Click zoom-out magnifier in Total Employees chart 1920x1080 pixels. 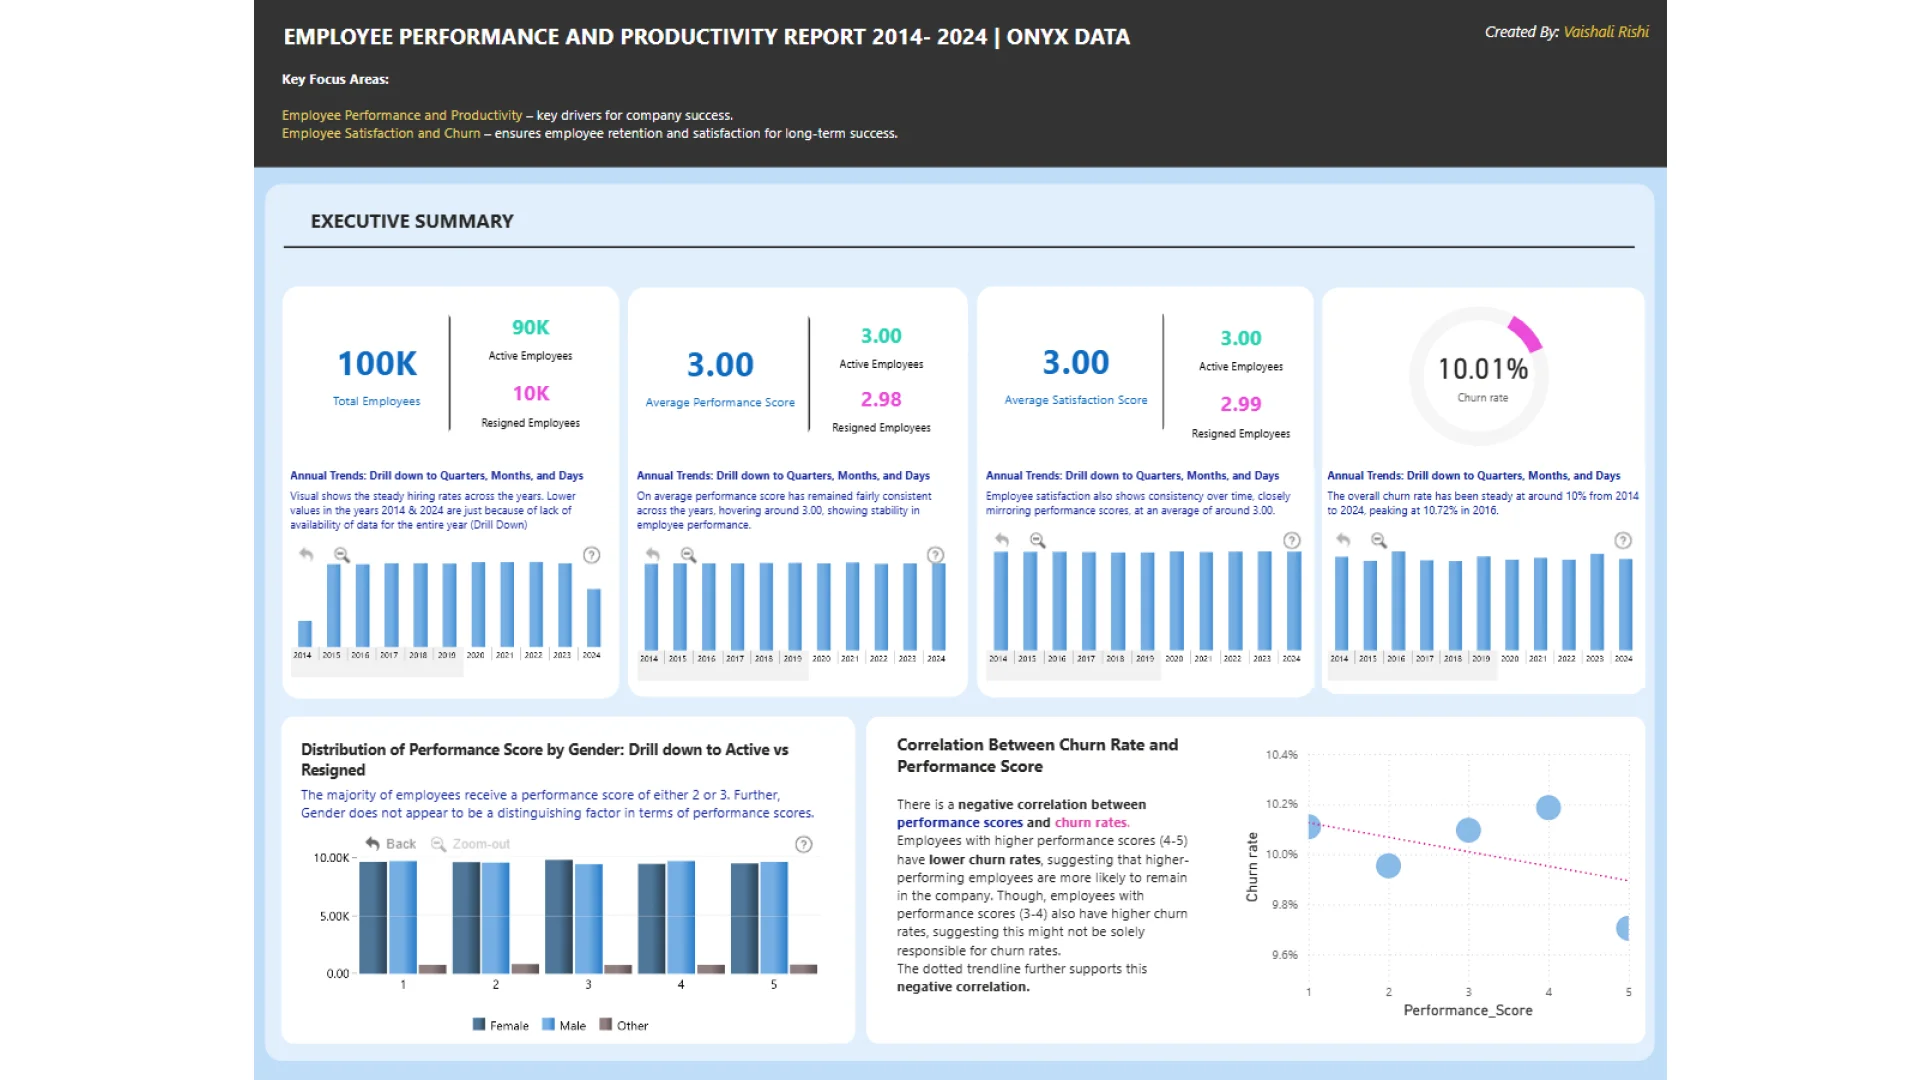342,554
